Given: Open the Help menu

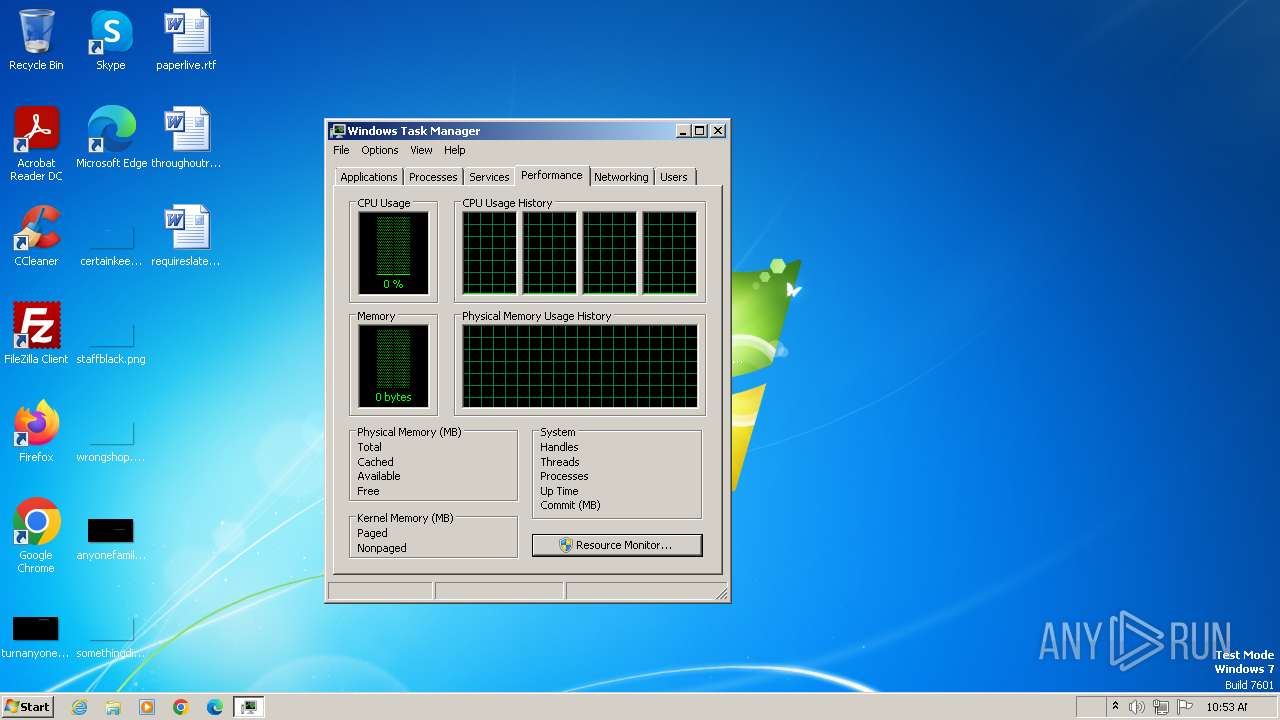Looking at the screenshot, I should click(x=455, y=150).
